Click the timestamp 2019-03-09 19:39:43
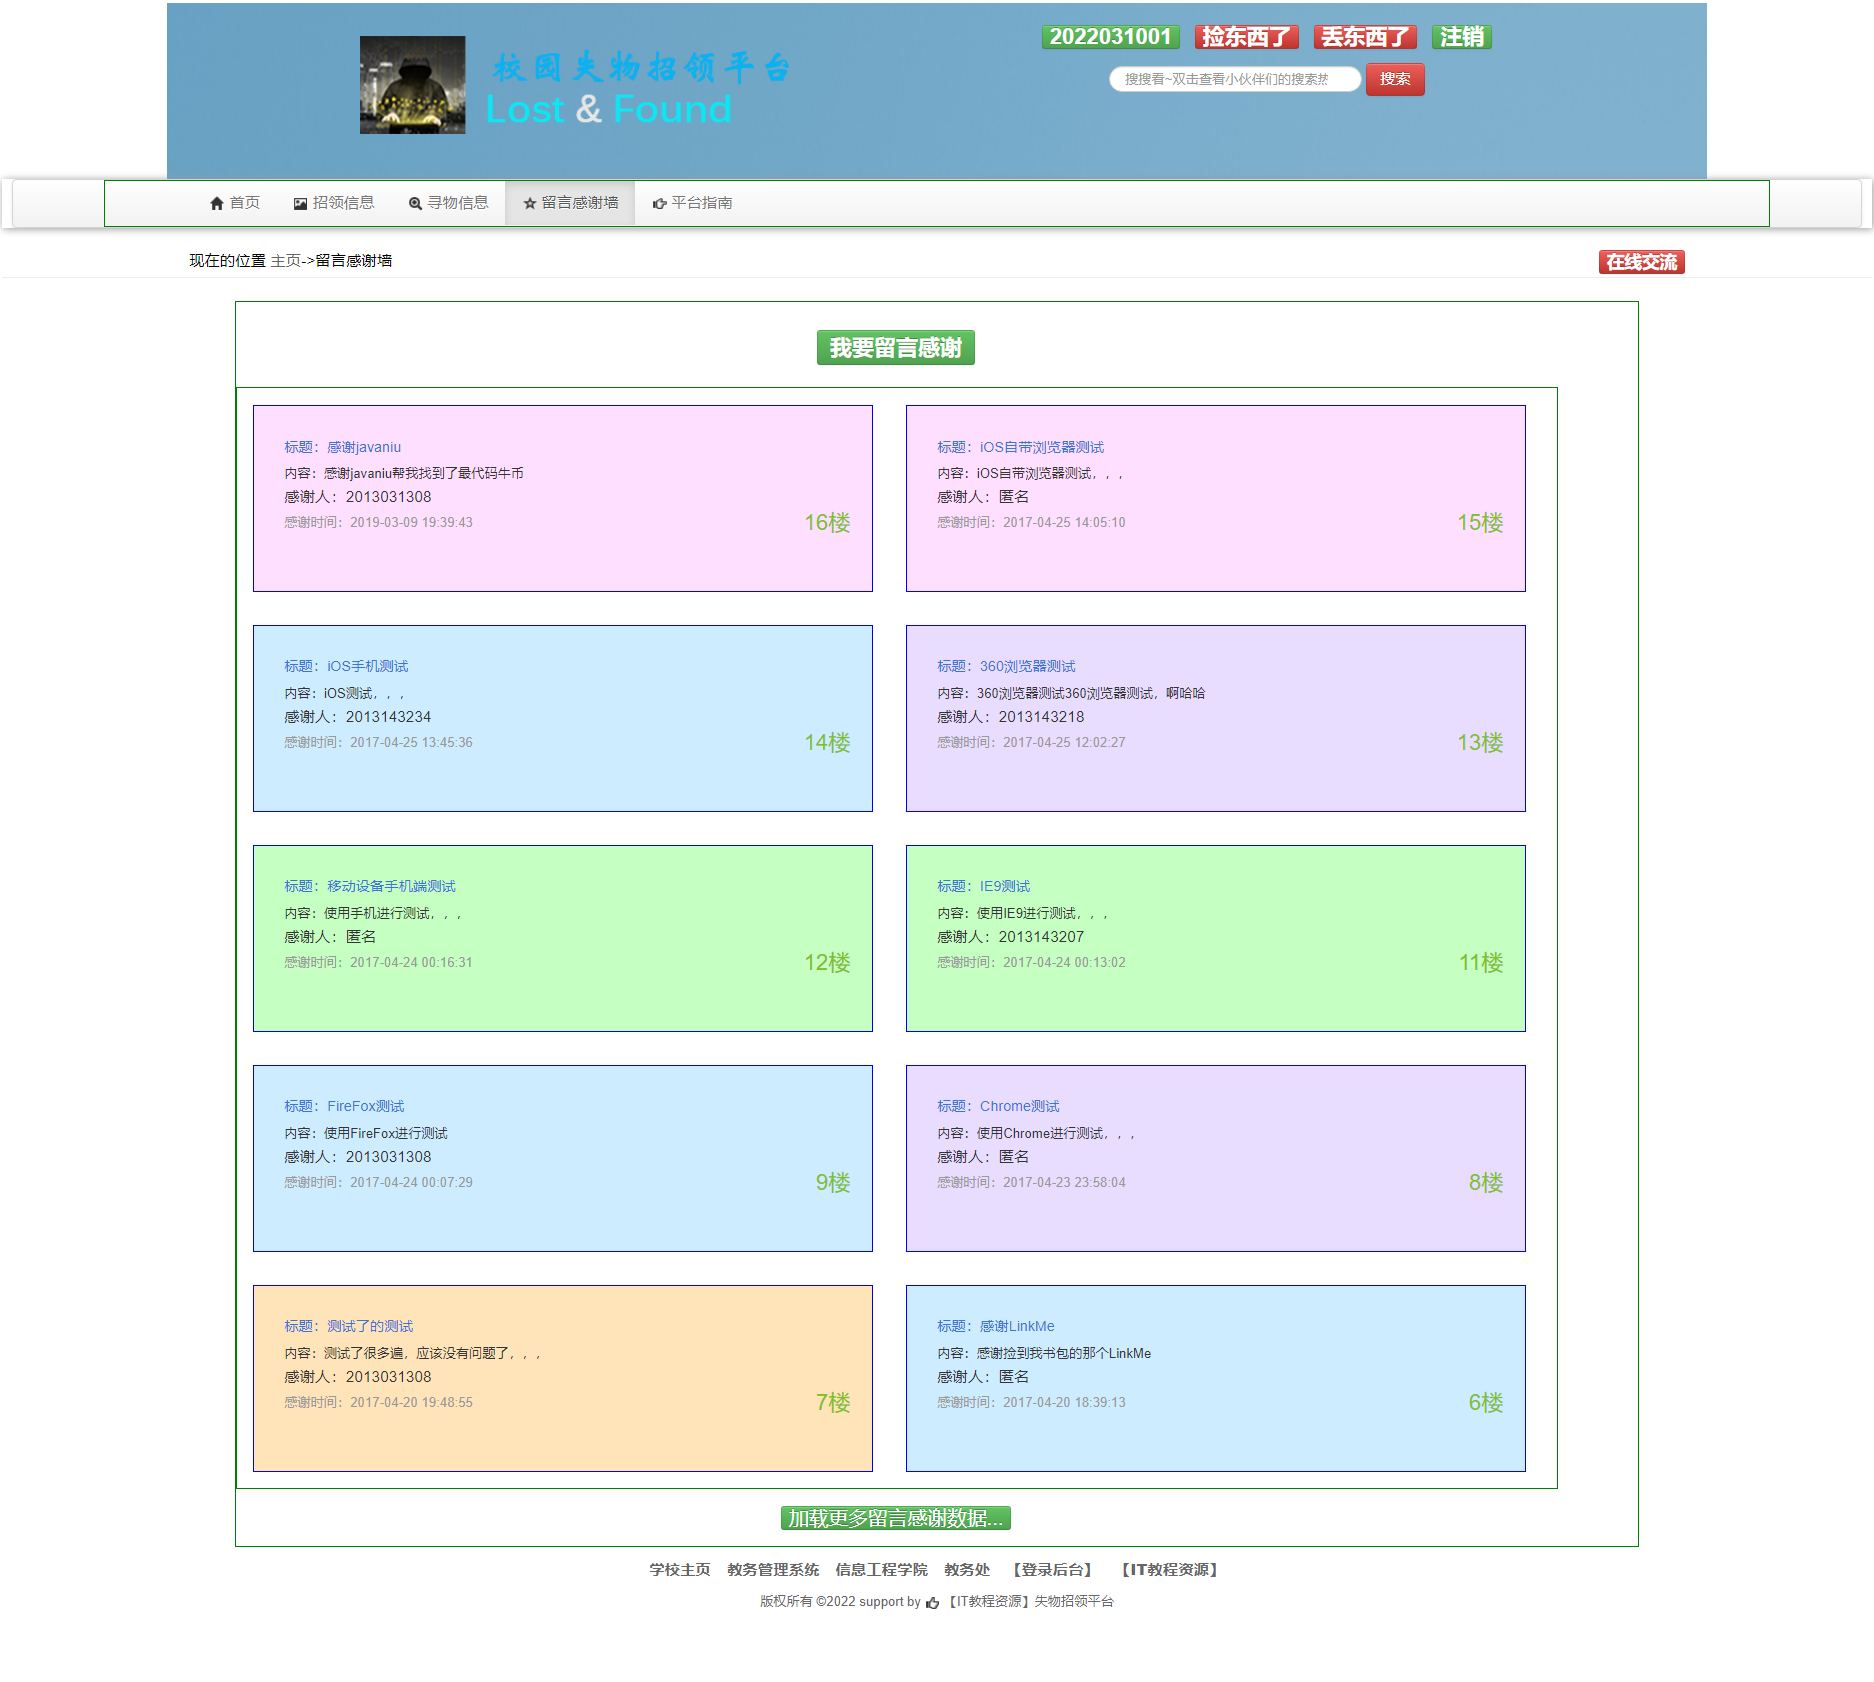The height and width of the screenshot is (1682, 1874). pos(411,523)
